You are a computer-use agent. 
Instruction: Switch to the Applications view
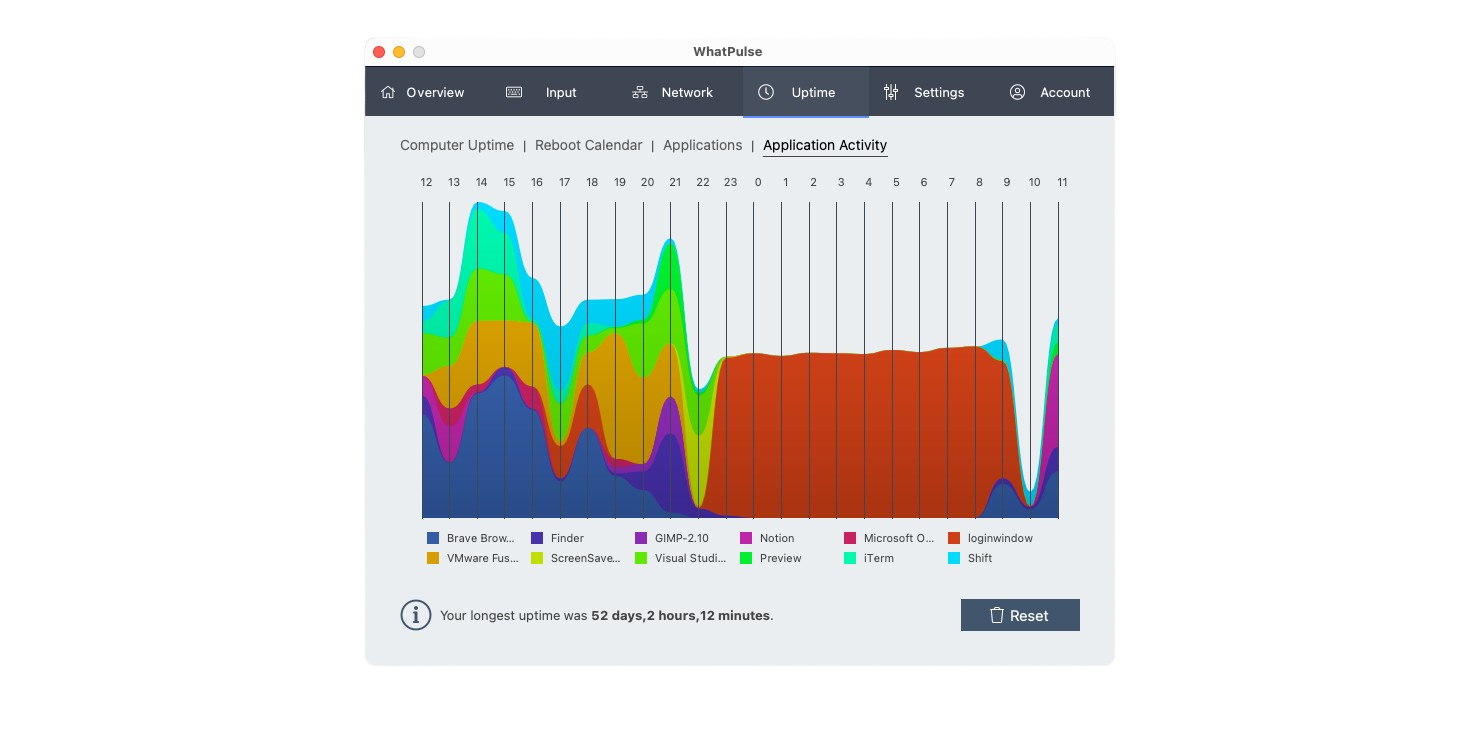pyautogui.click(x=702, y=145)
